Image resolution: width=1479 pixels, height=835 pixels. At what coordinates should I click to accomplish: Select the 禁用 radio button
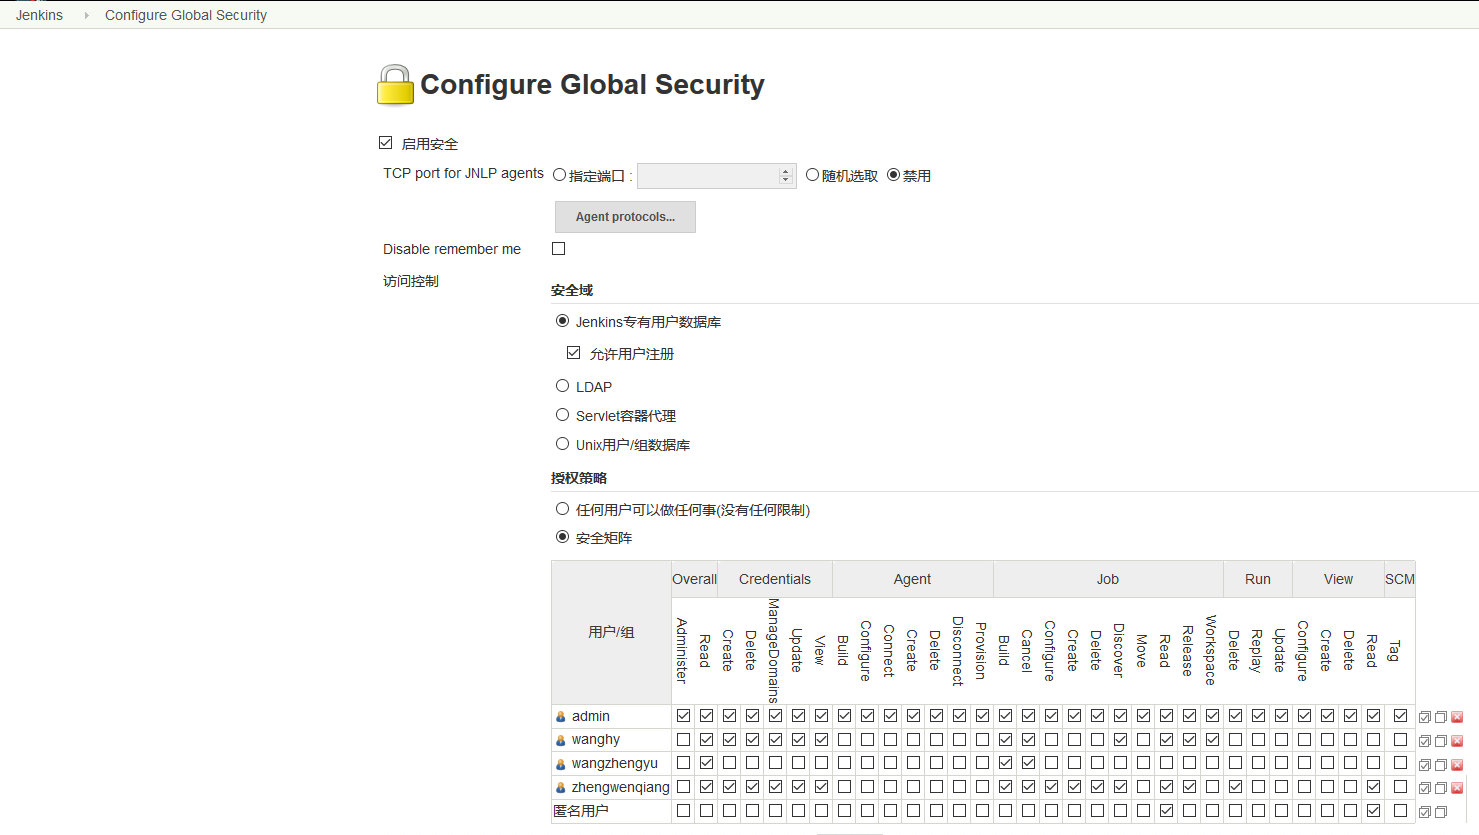pos(894,175)
